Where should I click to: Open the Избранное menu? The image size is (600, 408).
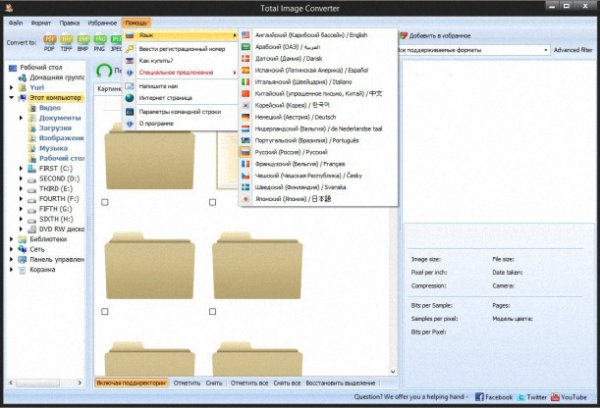(x=102, y=23)
